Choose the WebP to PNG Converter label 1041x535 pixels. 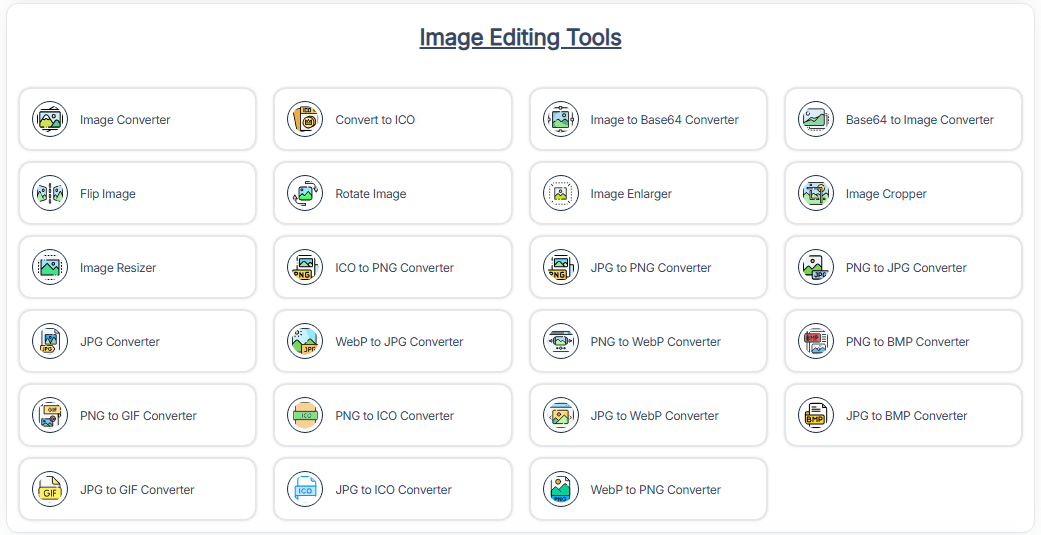[x=655, y=490]
